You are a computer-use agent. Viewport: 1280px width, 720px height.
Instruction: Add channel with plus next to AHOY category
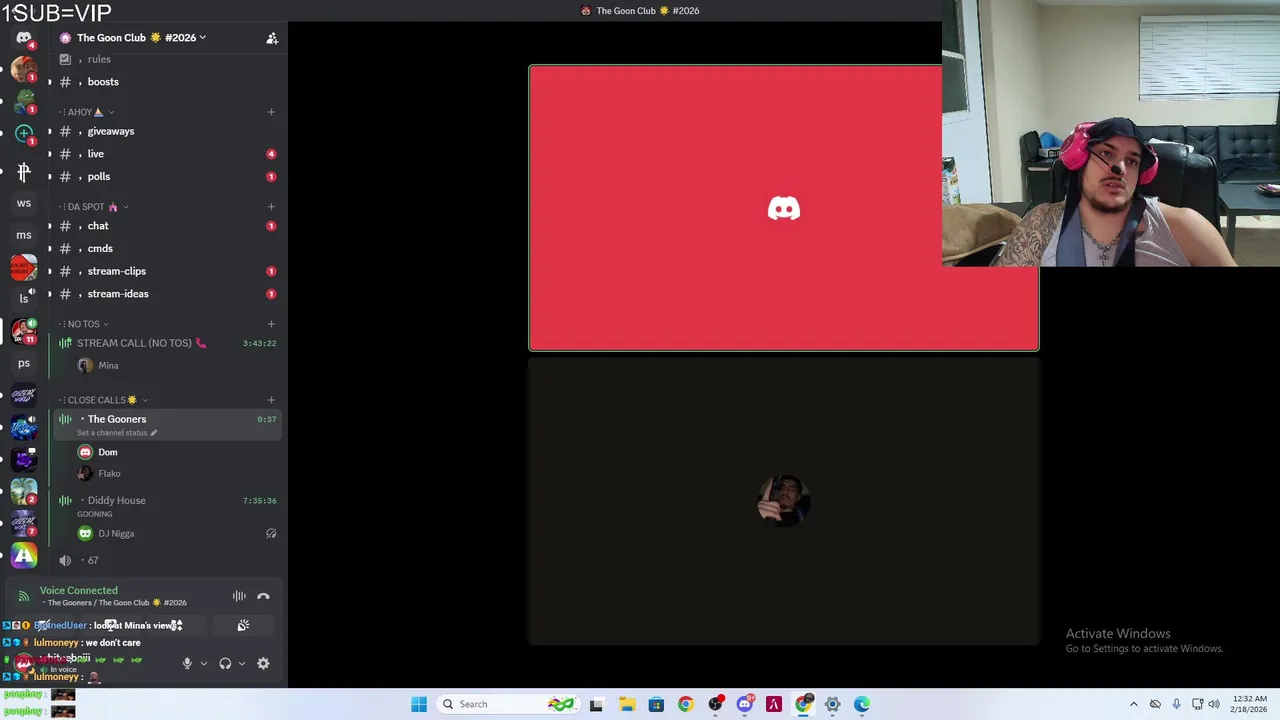tap(271, 112)
